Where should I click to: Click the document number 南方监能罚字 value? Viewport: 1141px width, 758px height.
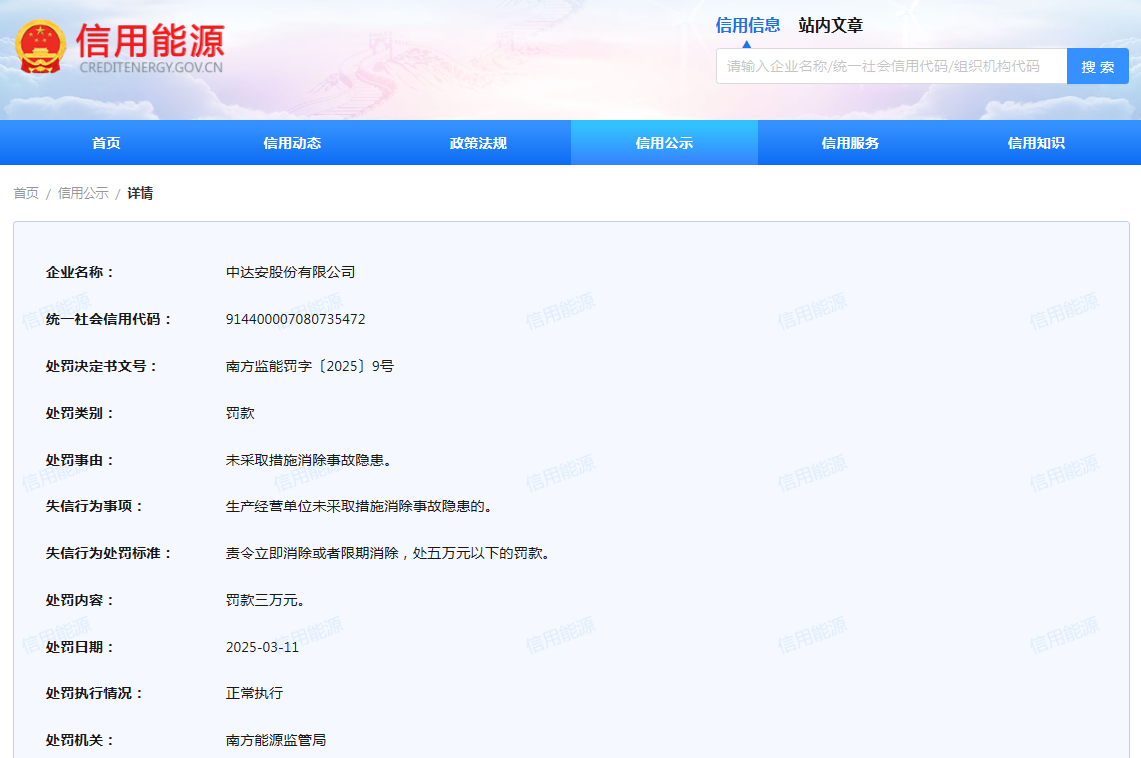coord(309,366)
